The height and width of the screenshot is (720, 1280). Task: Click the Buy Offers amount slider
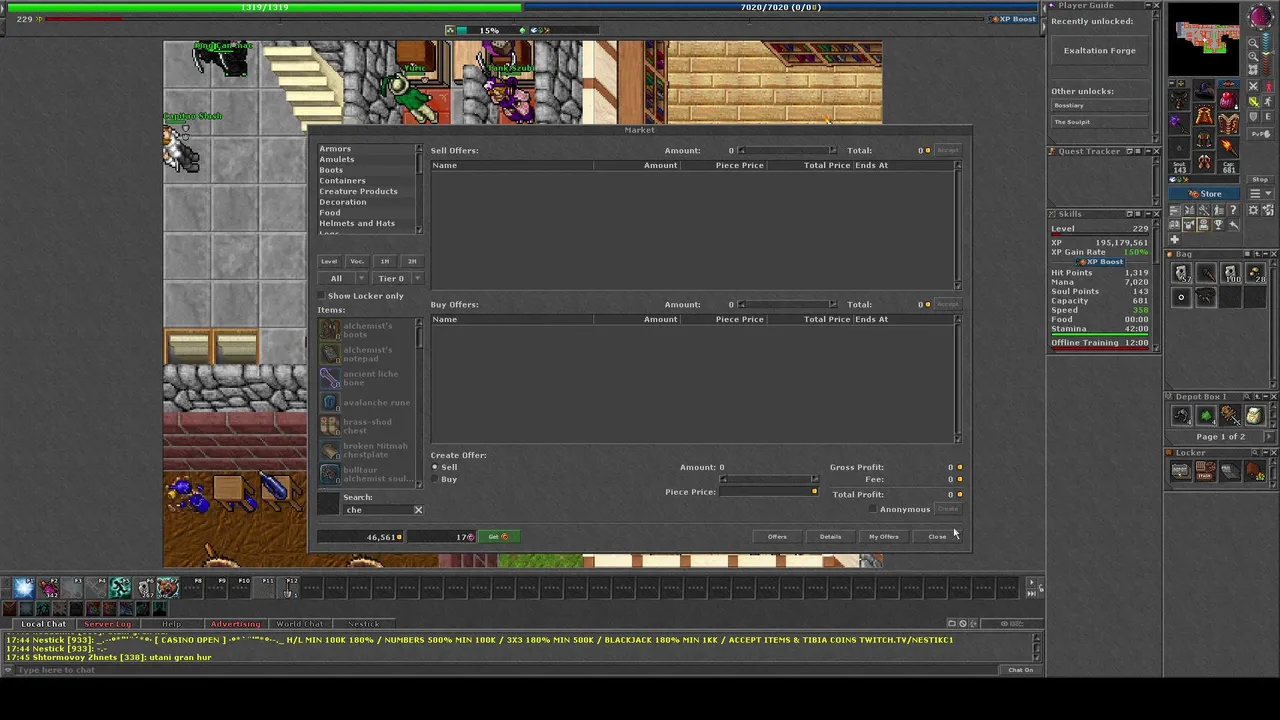point(787,304)
